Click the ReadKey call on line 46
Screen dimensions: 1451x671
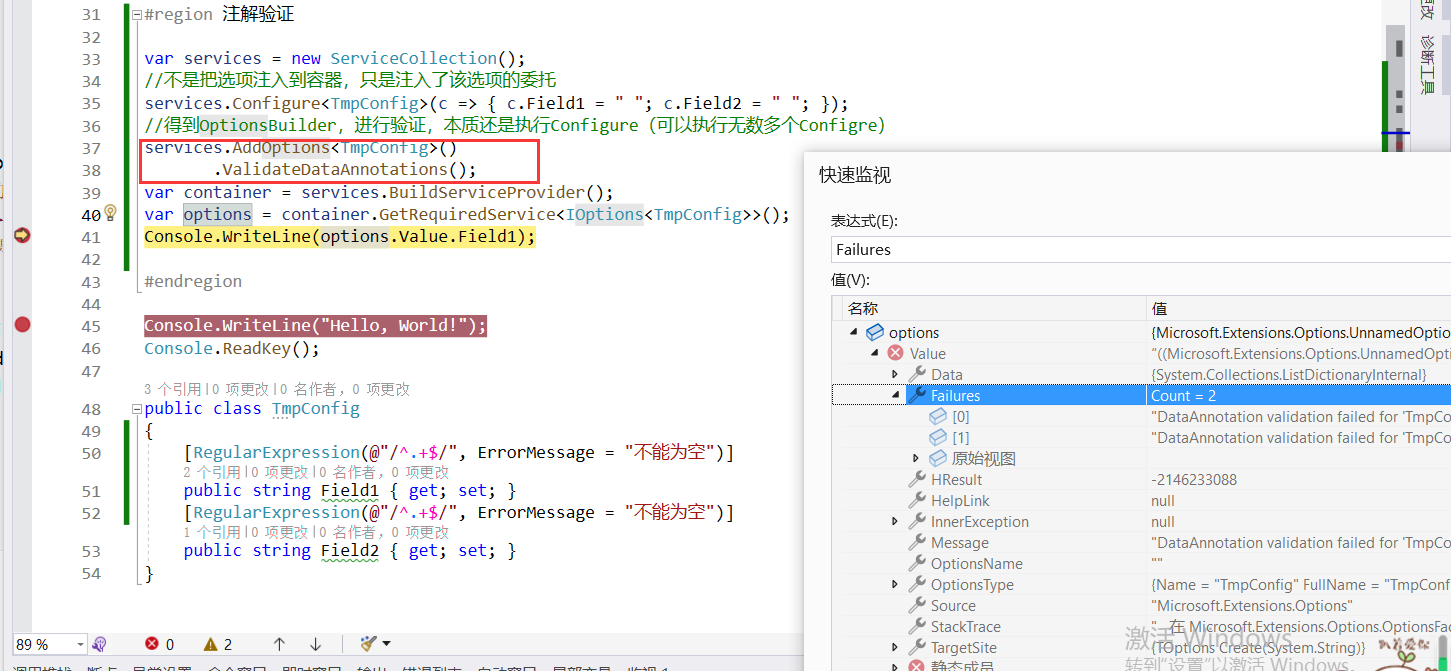254,348
